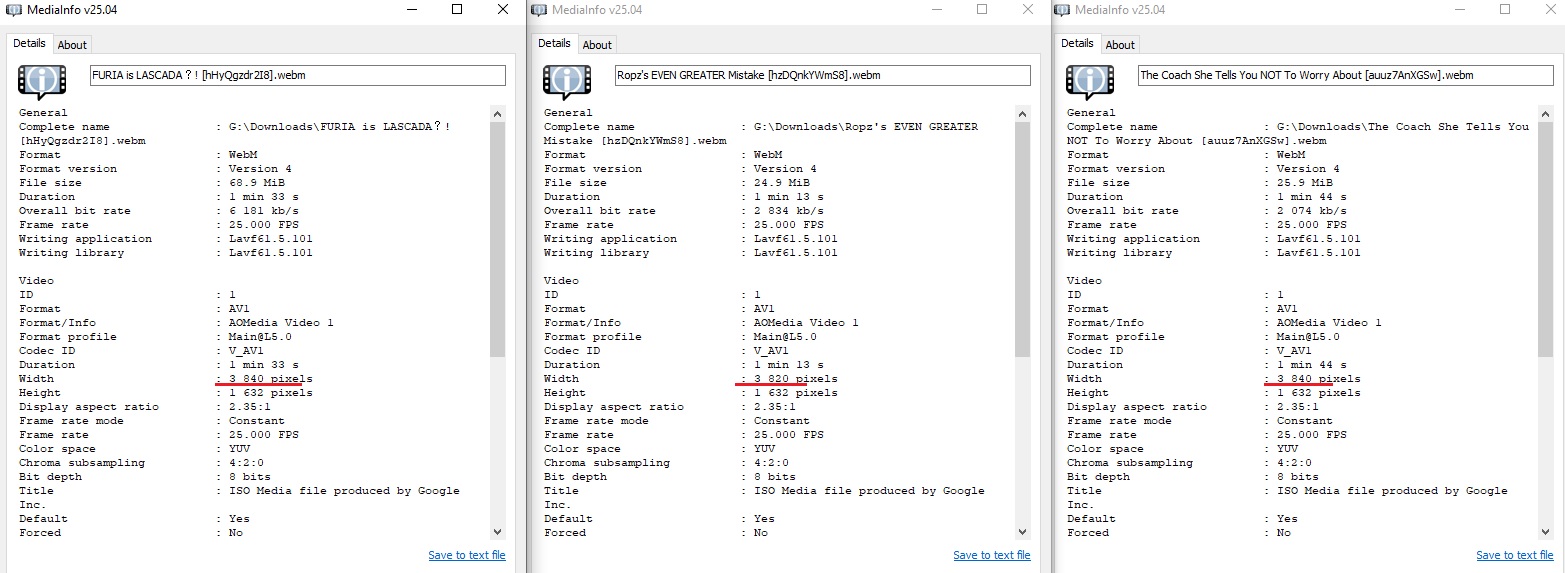Click the title bar app icon of left MediaInfo window

point(13,10)
